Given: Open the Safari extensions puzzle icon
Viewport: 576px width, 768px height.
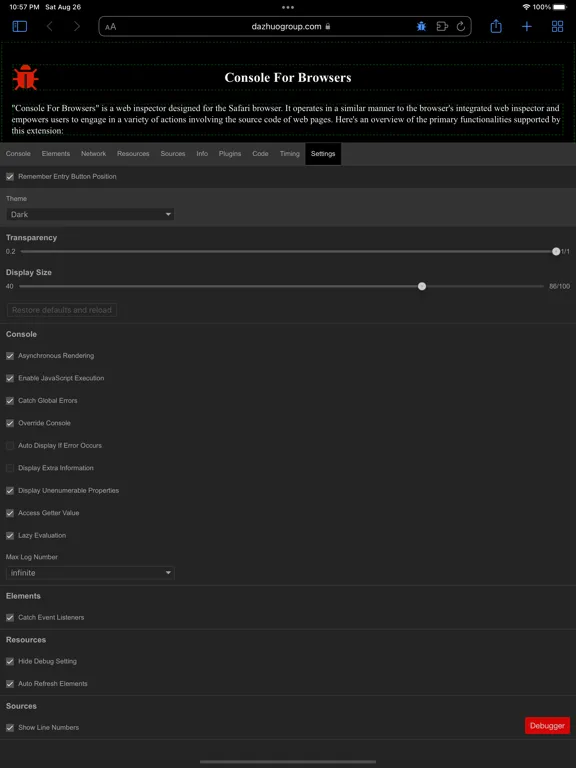Looking at the screenshot, I should 442,26.
